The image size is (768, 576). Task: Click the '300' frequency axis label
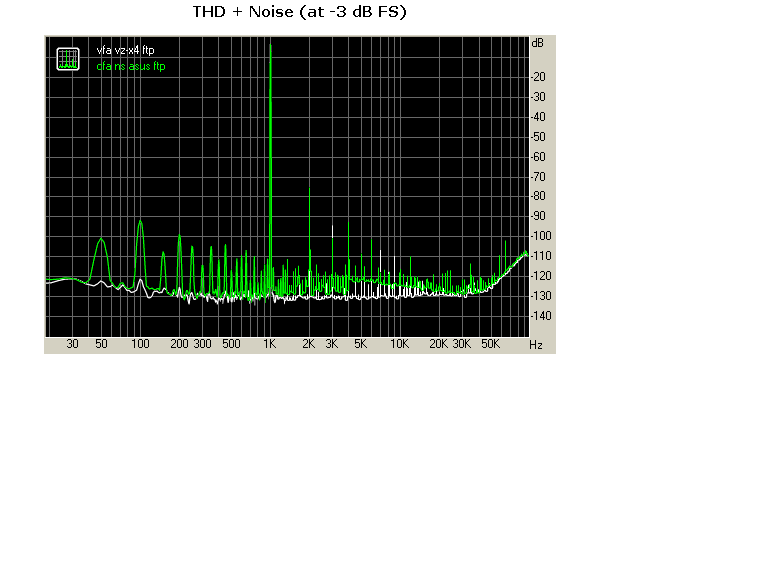point(202,344)
